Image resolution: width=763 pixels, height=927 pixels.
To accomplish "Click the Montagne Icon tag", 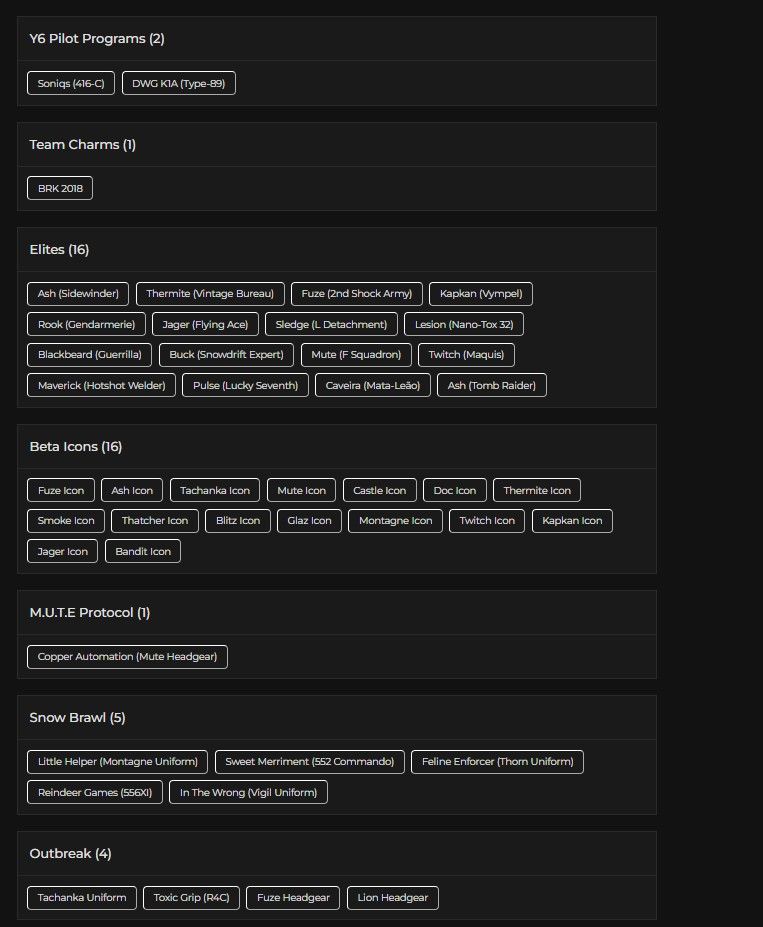I will coord(395,521).
